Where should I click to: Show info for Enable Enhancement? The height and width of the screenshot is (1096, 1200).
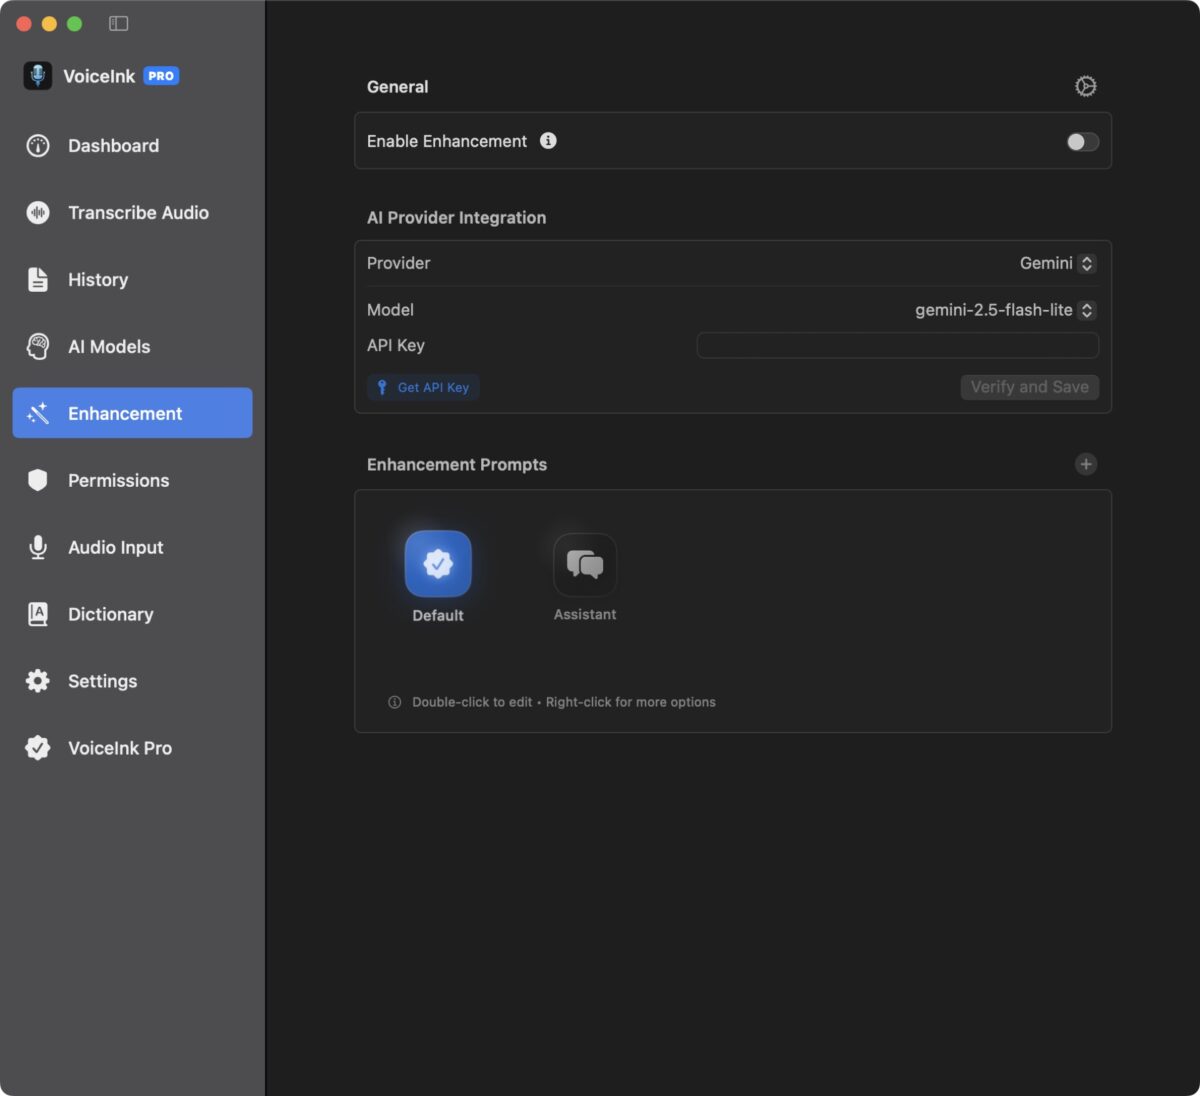[x=548, y=141]
